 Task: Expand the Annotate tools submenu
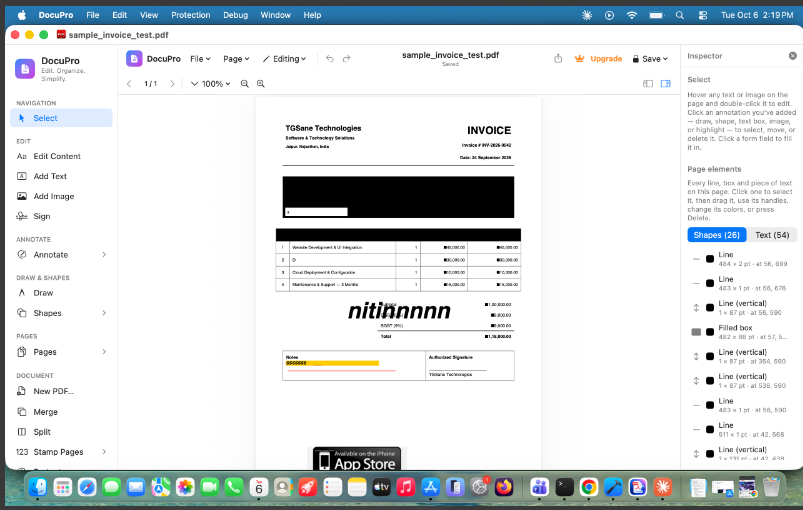tap(104, 254)
